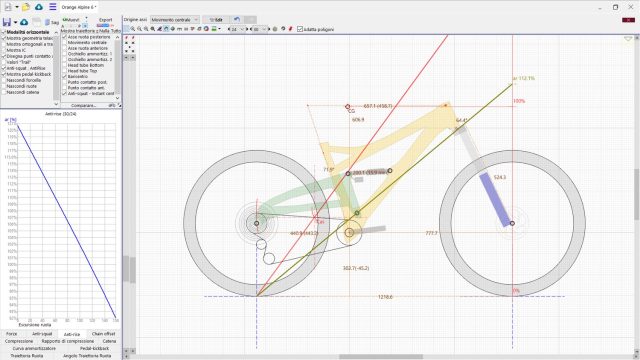This screenshot has width=640, height=360.
Task: Open the dropdown arrow next to new file icon
Action: [x=17, y=7]
